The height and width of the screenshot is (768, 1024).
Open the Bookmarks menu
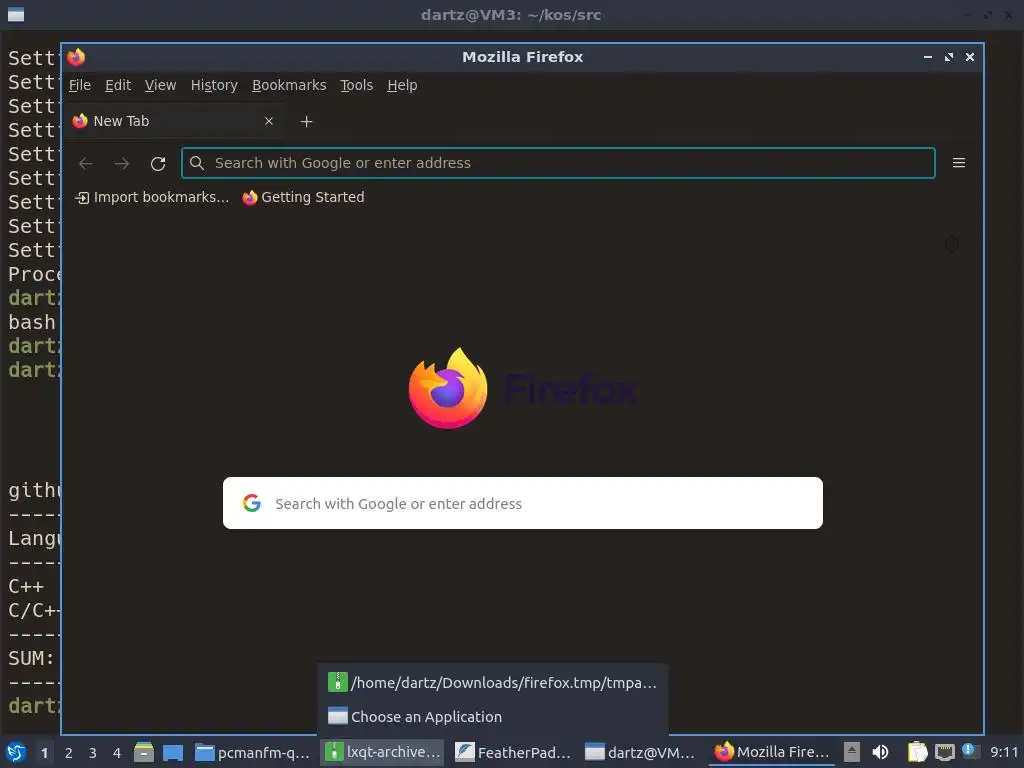tap(289, 86)
